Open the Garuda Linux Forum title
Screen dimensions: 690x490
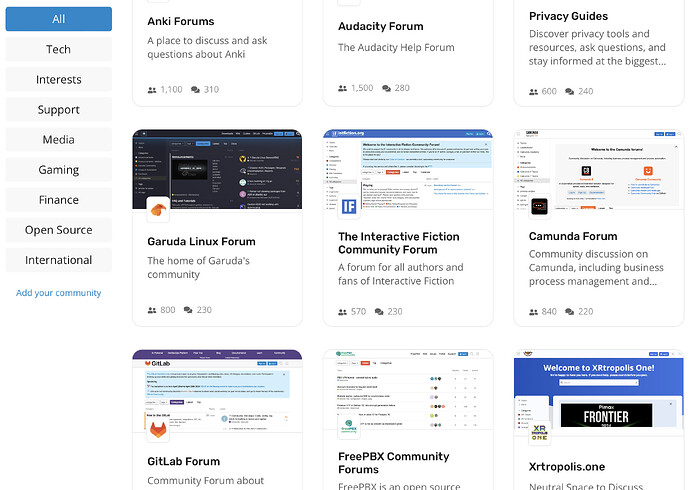[201, 241]
